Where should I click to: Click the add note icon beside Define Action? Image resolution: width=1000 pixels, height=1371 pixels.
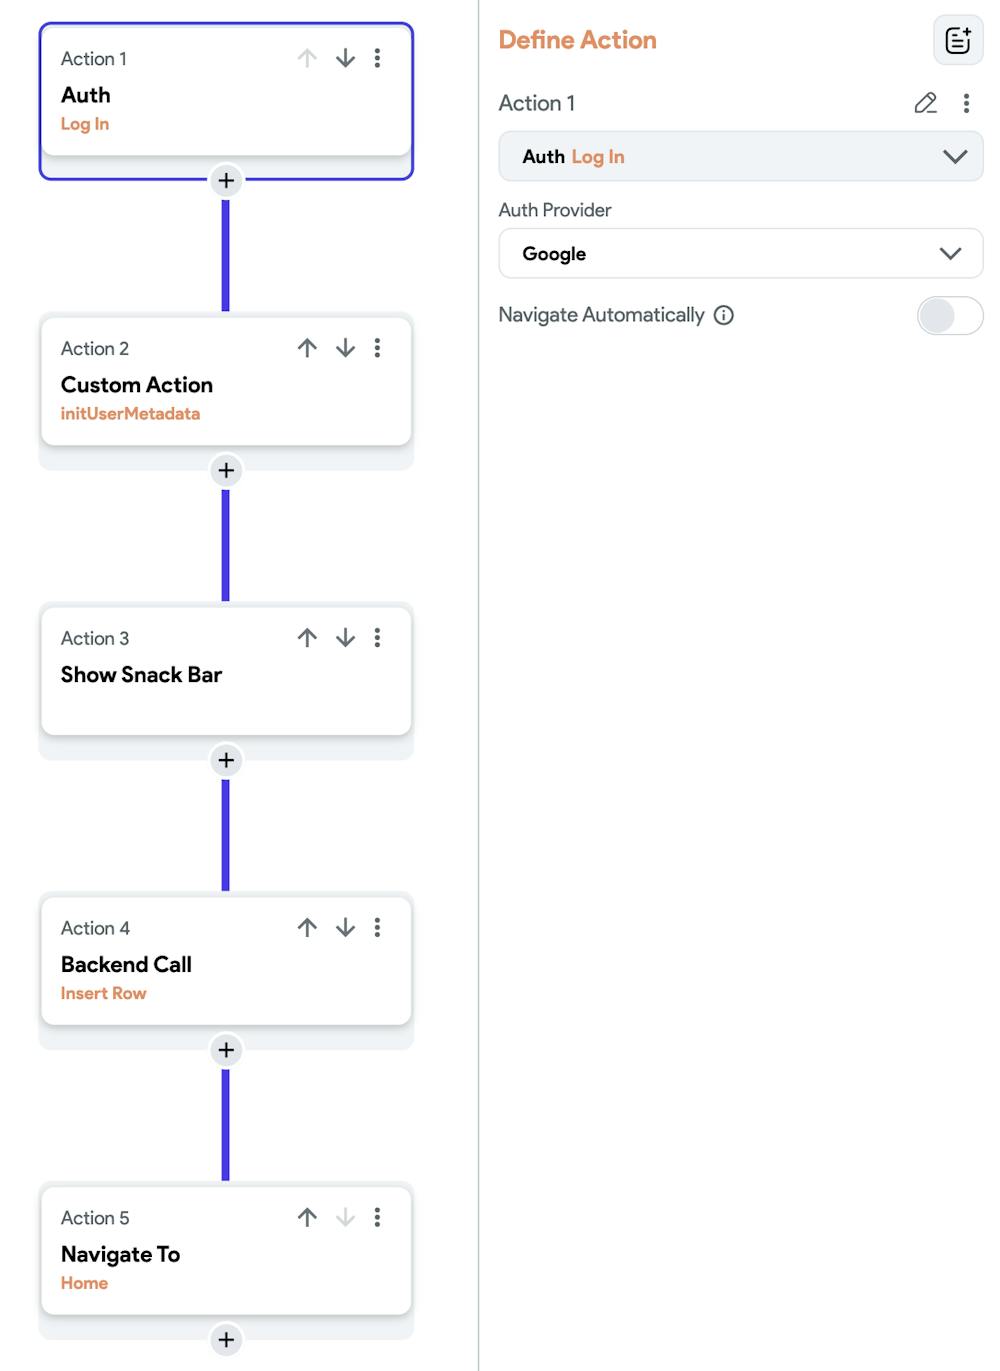point(957,40)
